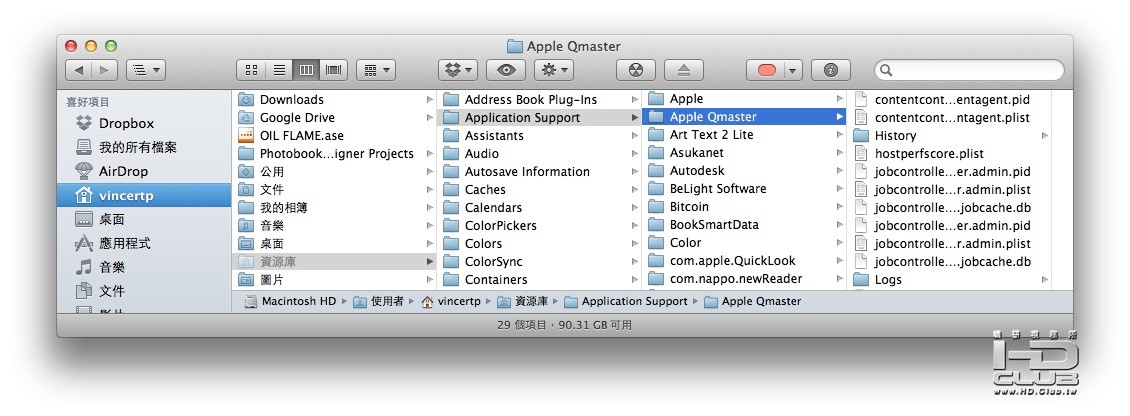
Task: Select 我的所有檔案 in the sidebar
Action: click(144, 147)
